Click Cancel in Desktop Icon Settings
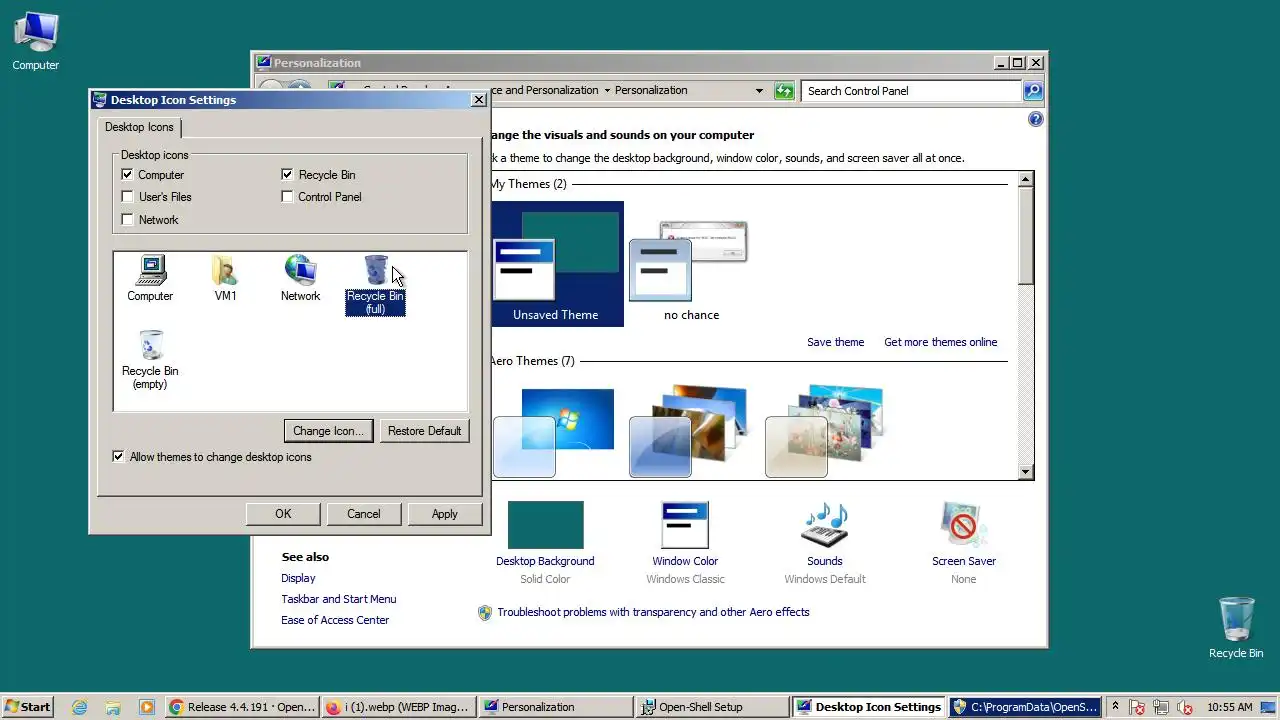 click(364, 514)
